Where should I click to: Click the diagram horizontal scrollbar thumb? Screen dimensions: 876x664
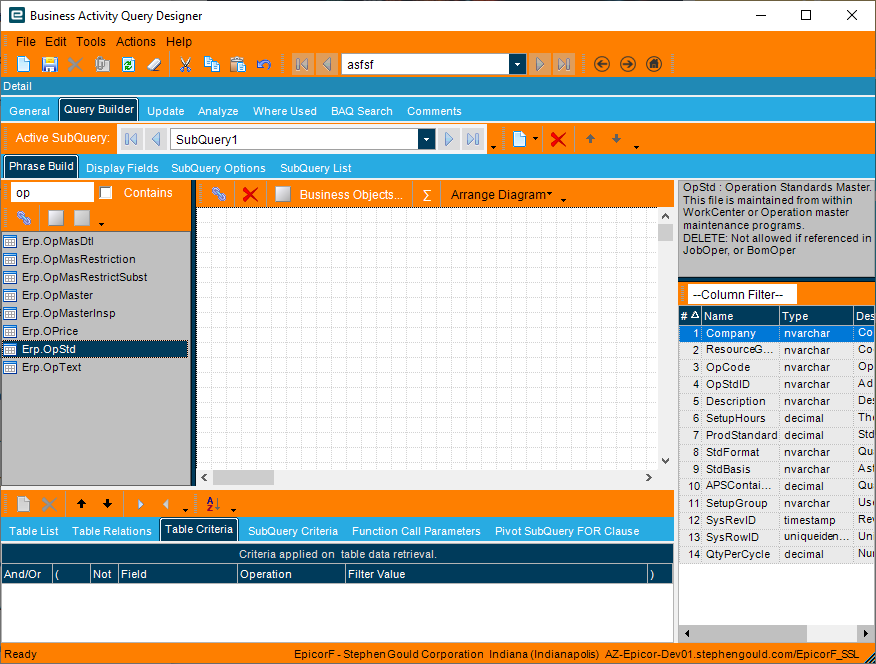click(x=244, y=477)
